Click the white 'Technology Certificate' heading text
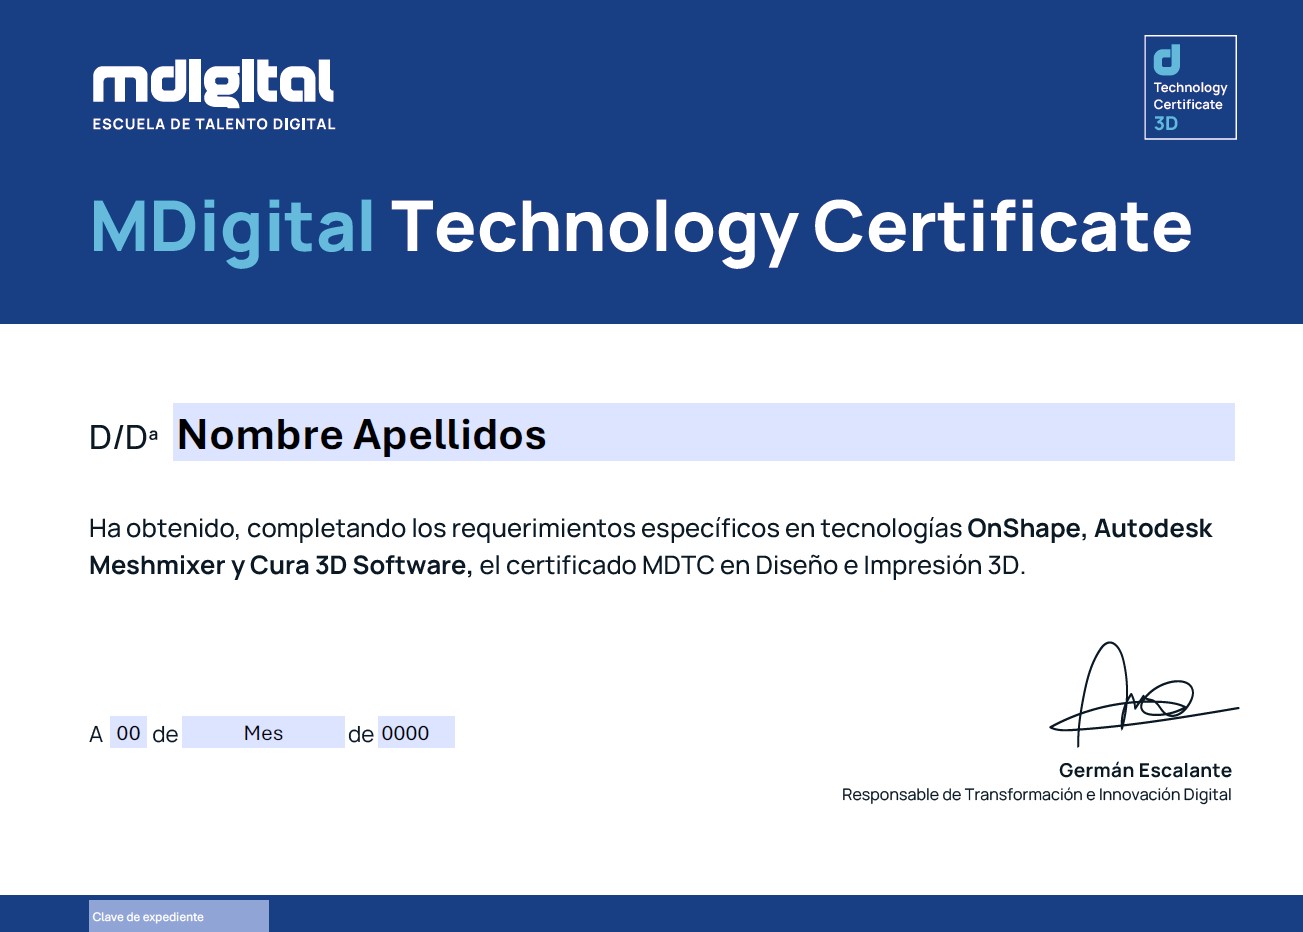Viewport: 1303px width, 932px height. pos(790,226)
